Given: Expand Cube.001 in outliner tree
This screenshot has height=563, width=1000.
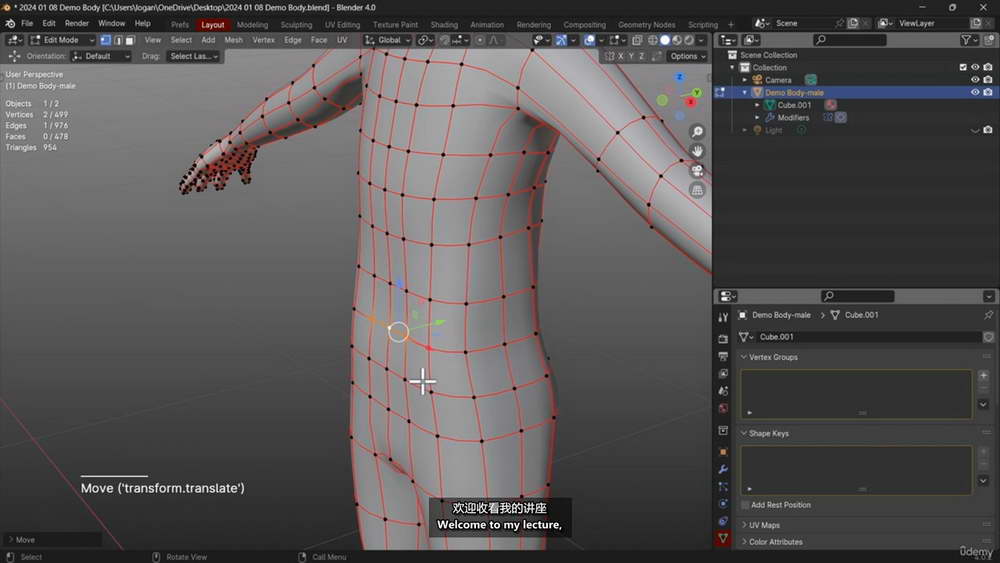Looking at the screenshot, I should (757, 105).
